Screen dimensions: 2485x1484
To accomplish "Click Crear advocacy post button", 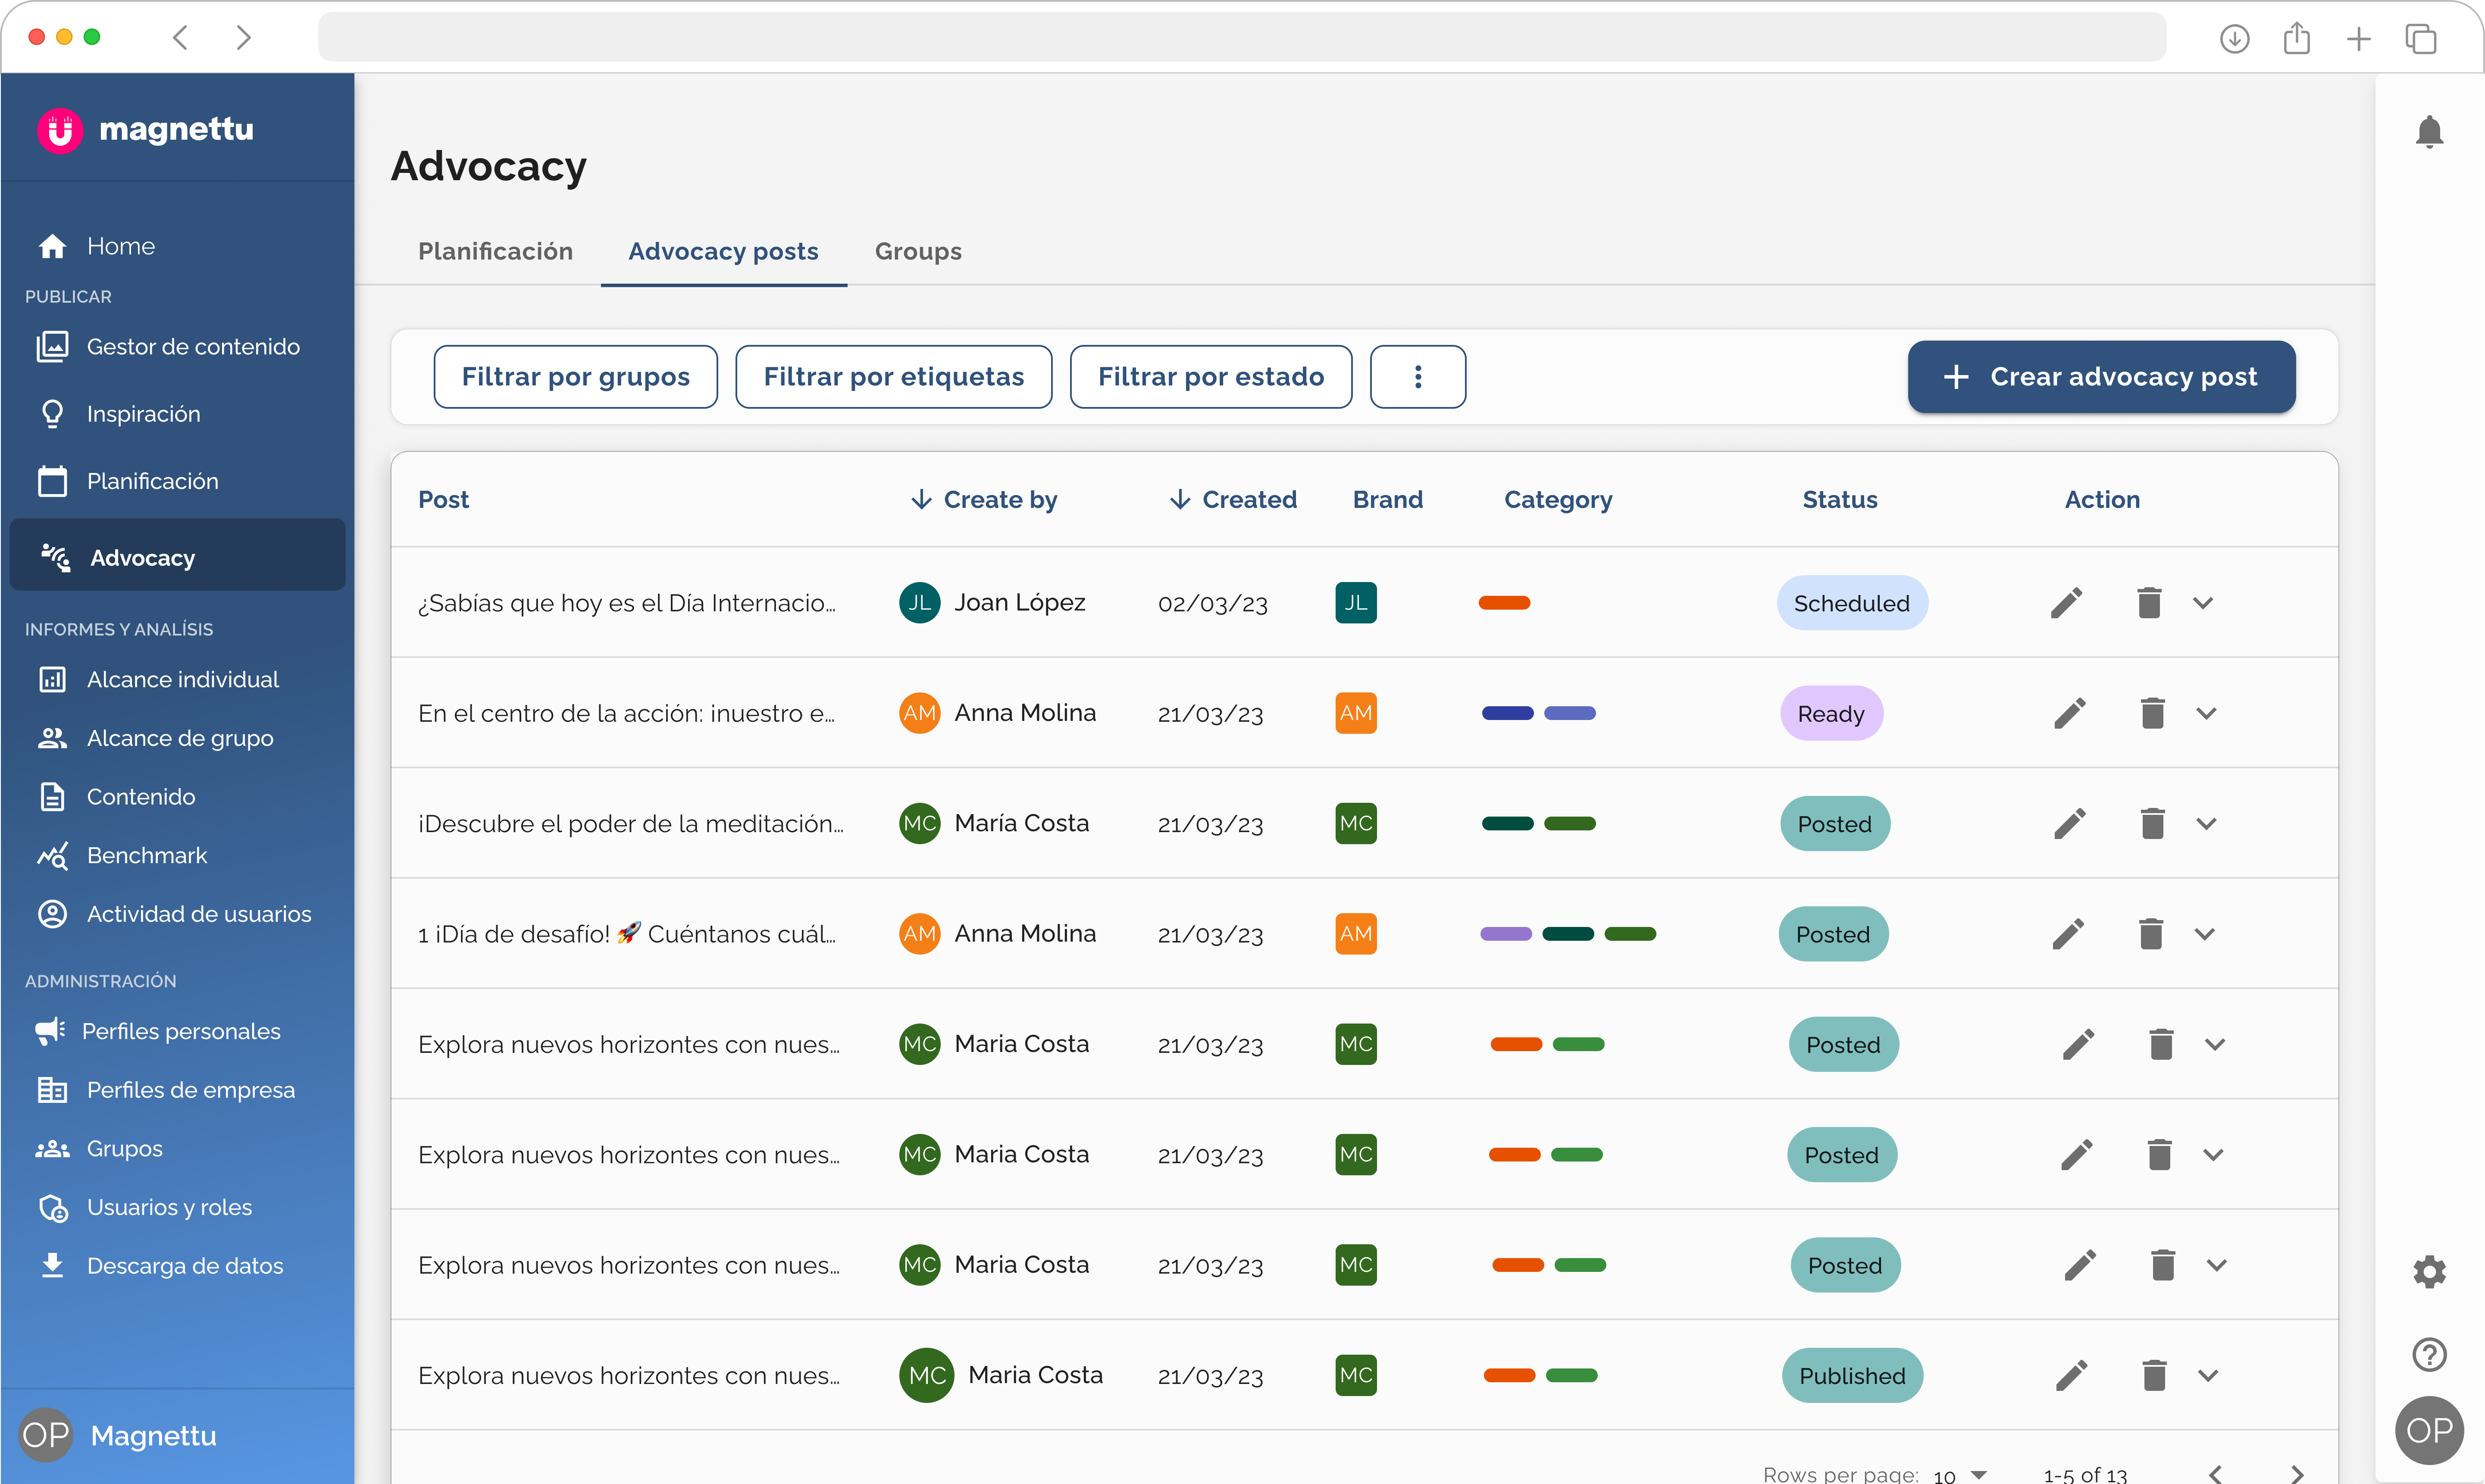I will [2101, 377].
